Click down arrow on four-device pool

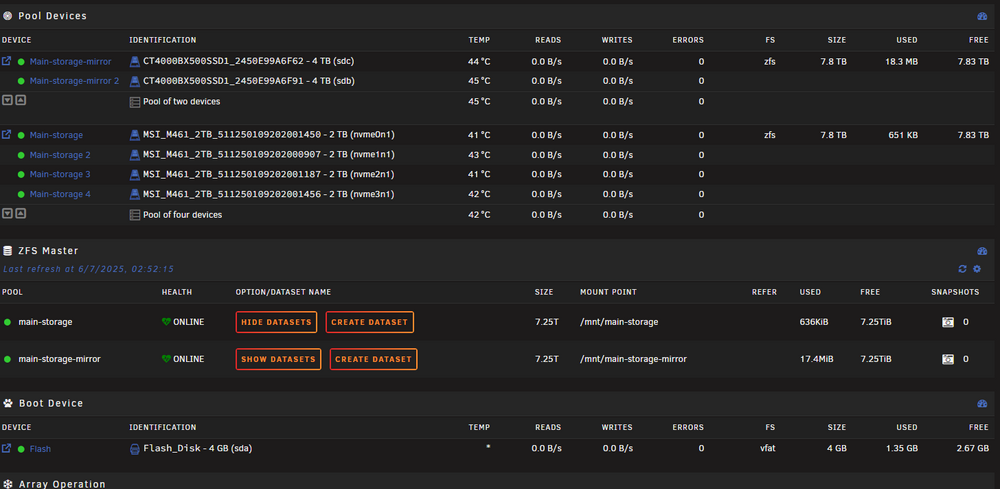click(x=7, y=214)
